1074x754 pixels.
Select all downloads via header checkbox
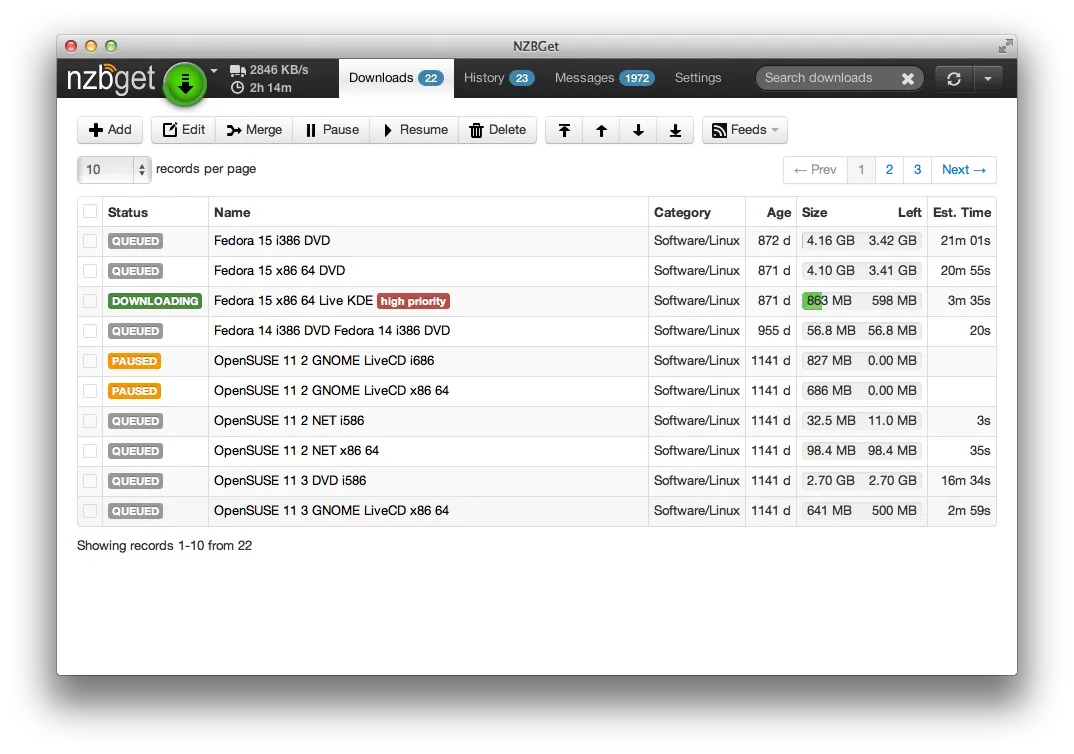[x=89, y=211]
